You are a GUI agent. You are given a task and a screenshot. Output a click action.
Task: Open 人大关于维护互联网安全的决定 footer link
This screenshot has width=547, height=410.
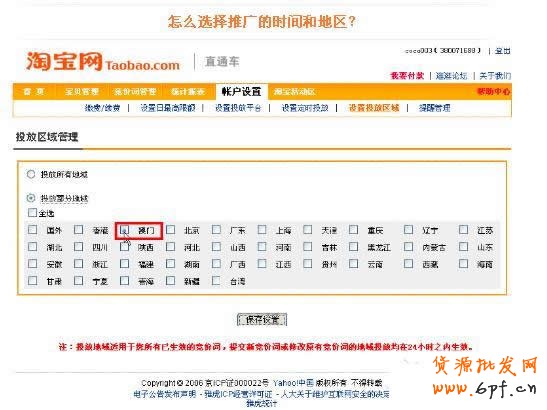pyautogui.click(x=335, y=395)
